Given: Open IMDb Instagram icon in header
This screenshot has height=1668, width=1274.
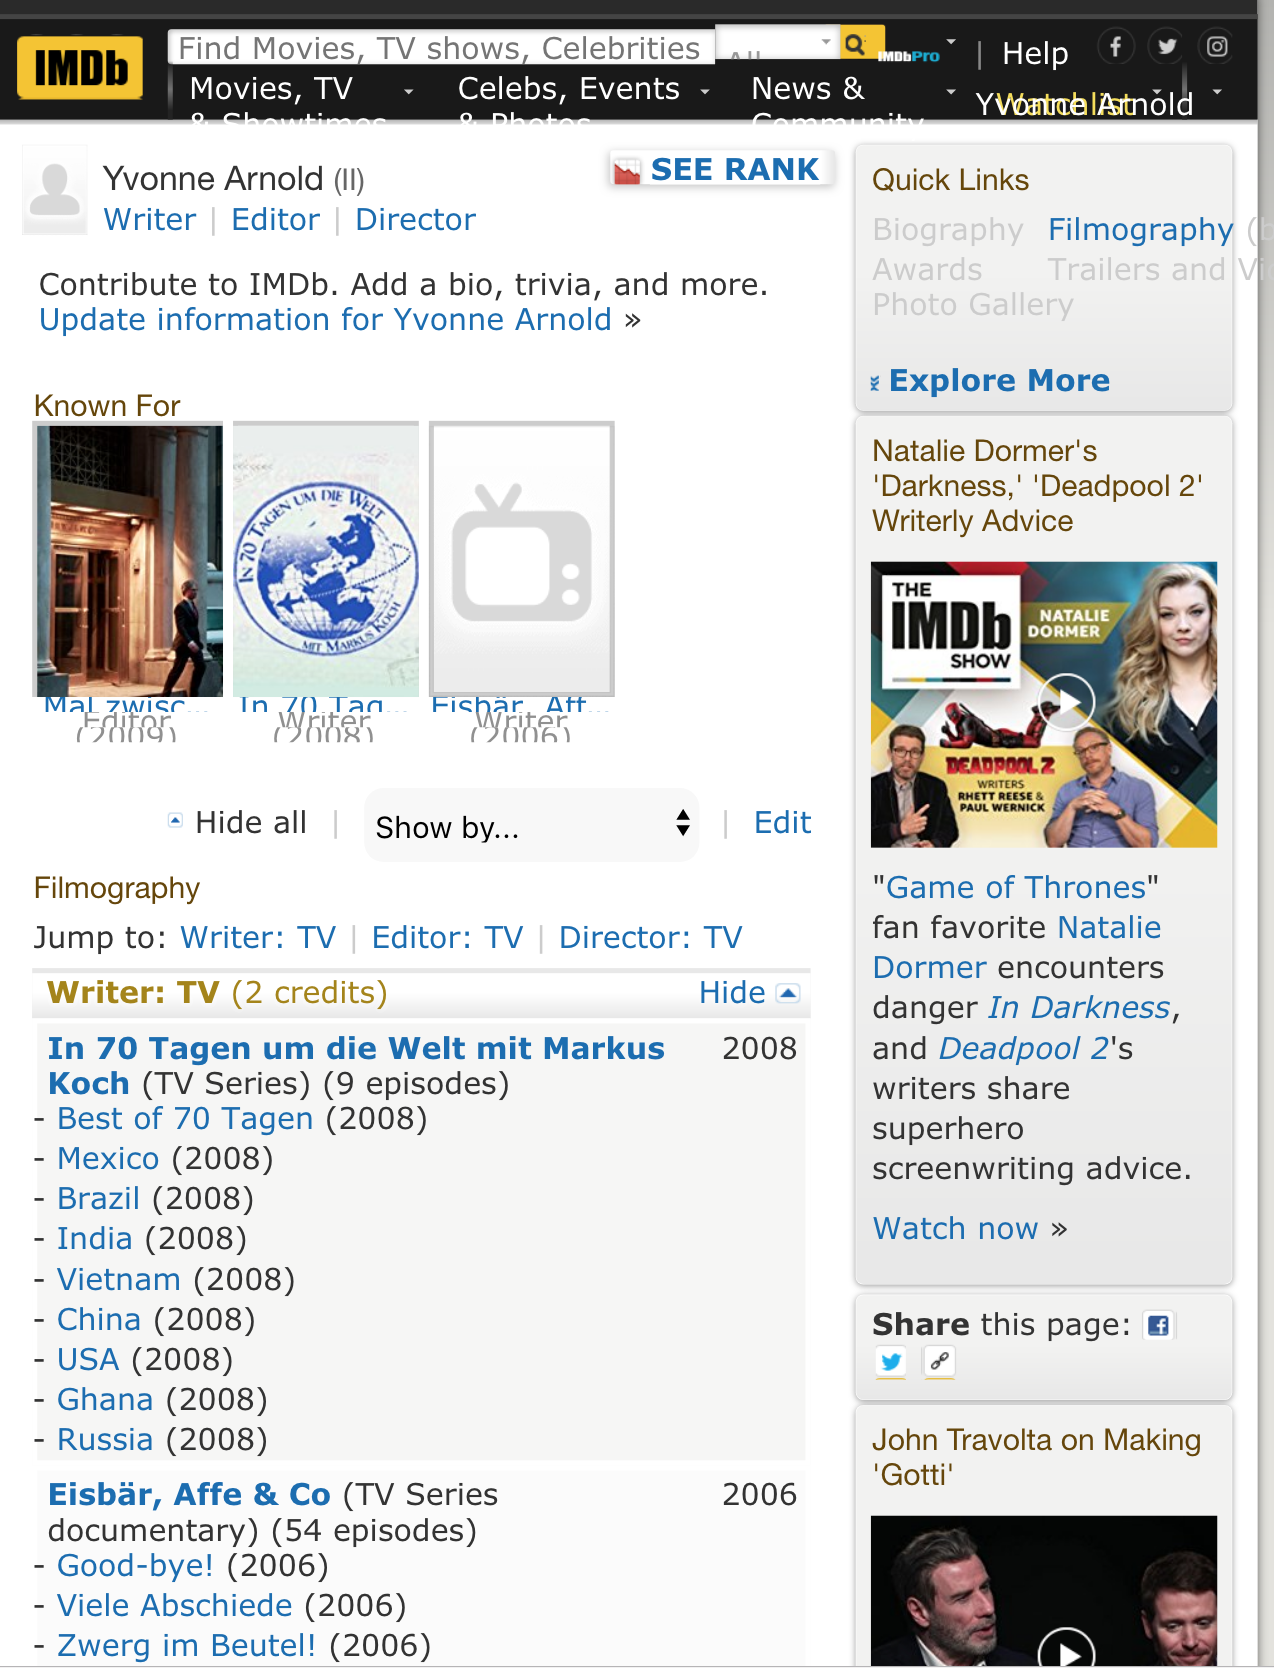Looking at the screenshot, I should click(x=1217, y=46).
